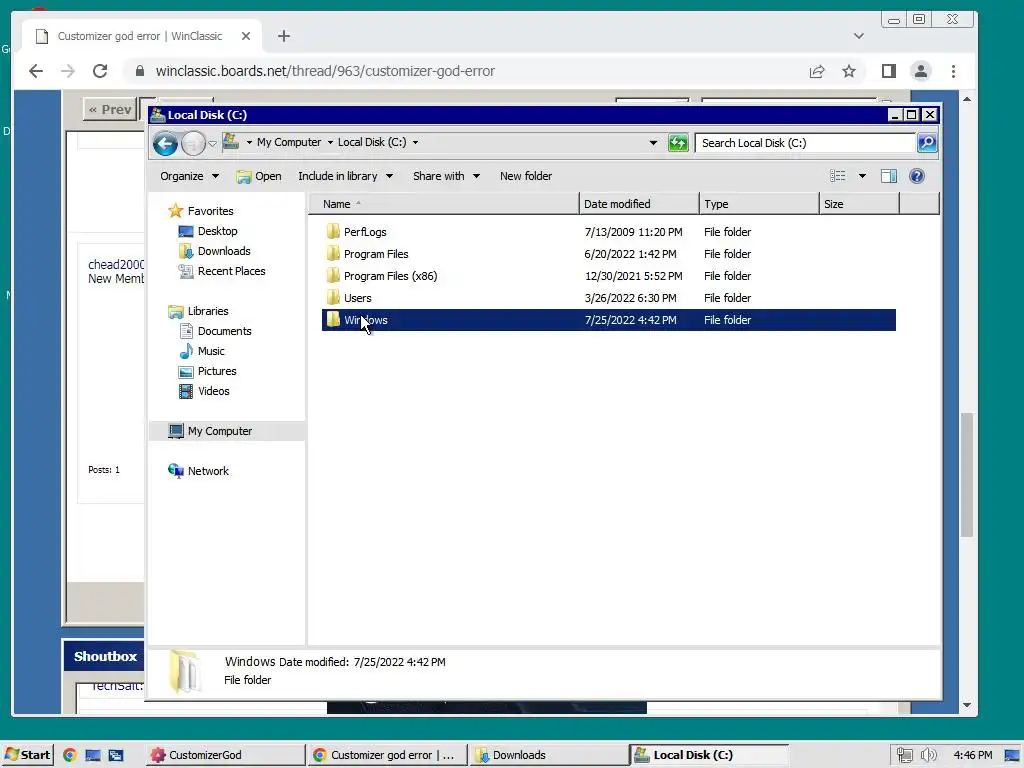Click Show Desktop quick launch icon
Screen dimensions: 1024x768
tap(93, 755)
